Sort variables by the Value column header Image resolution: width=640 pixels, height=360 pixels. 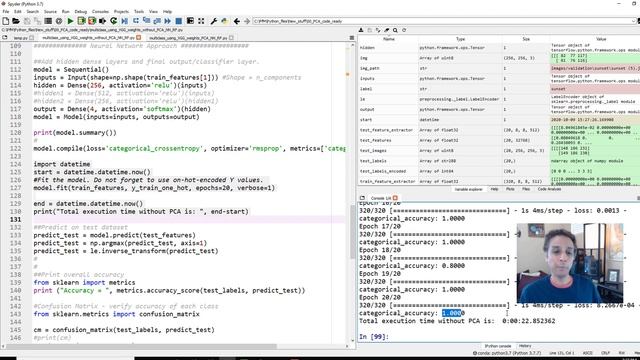click(601, 39)
